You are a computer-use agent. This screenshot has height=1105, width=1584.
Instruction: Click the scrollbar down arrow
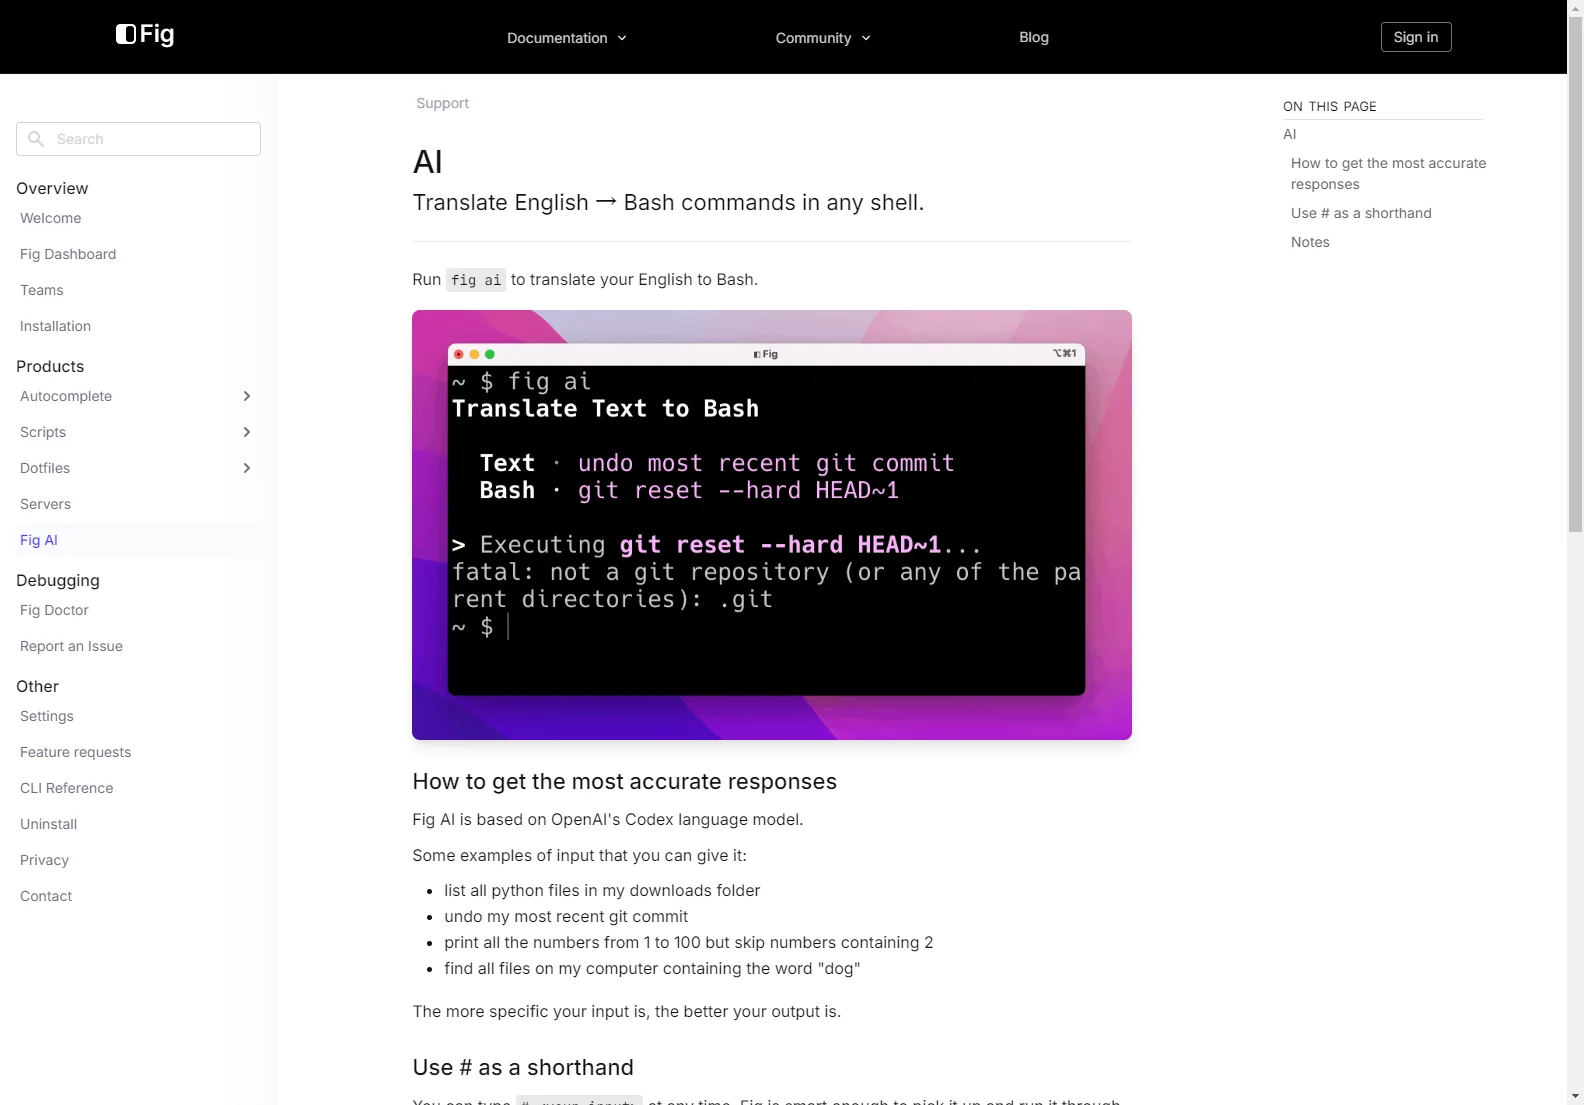tap(1575, 1096)
